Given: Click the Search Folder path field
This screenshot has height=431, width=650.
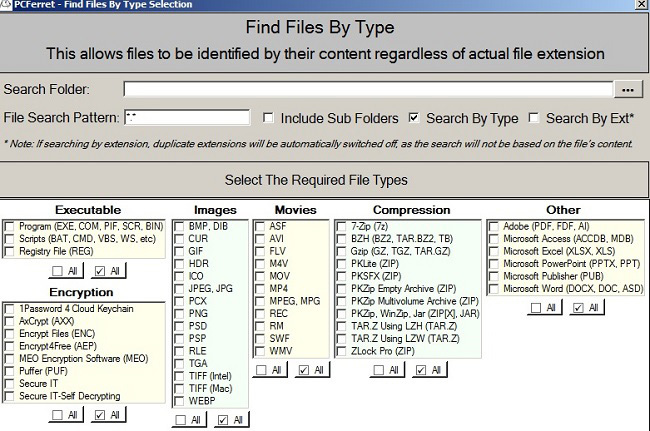Looking at the screenshot, I should click(368, 90).
